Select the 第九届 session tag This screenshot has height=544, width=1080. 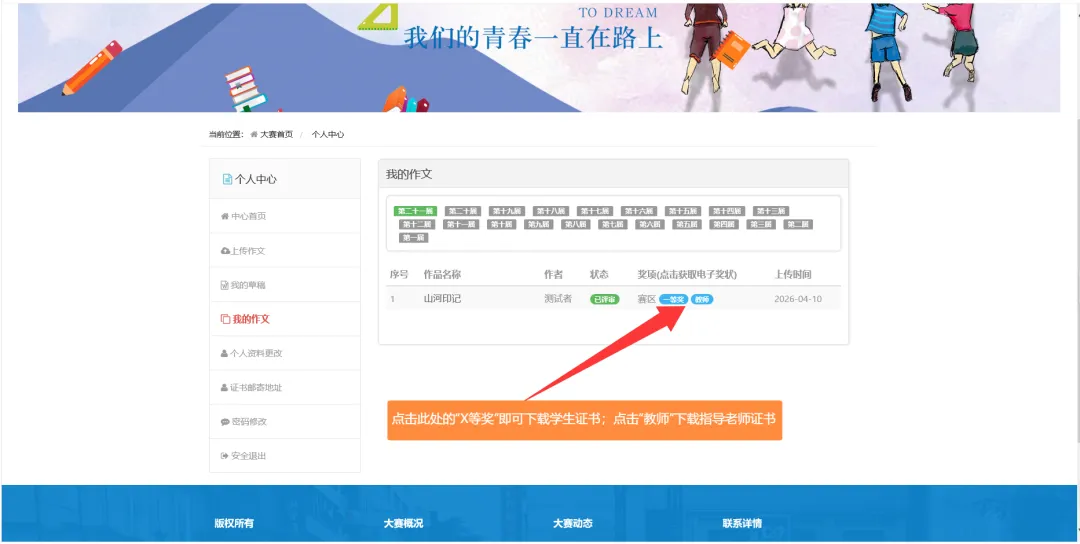click(539, 224)
